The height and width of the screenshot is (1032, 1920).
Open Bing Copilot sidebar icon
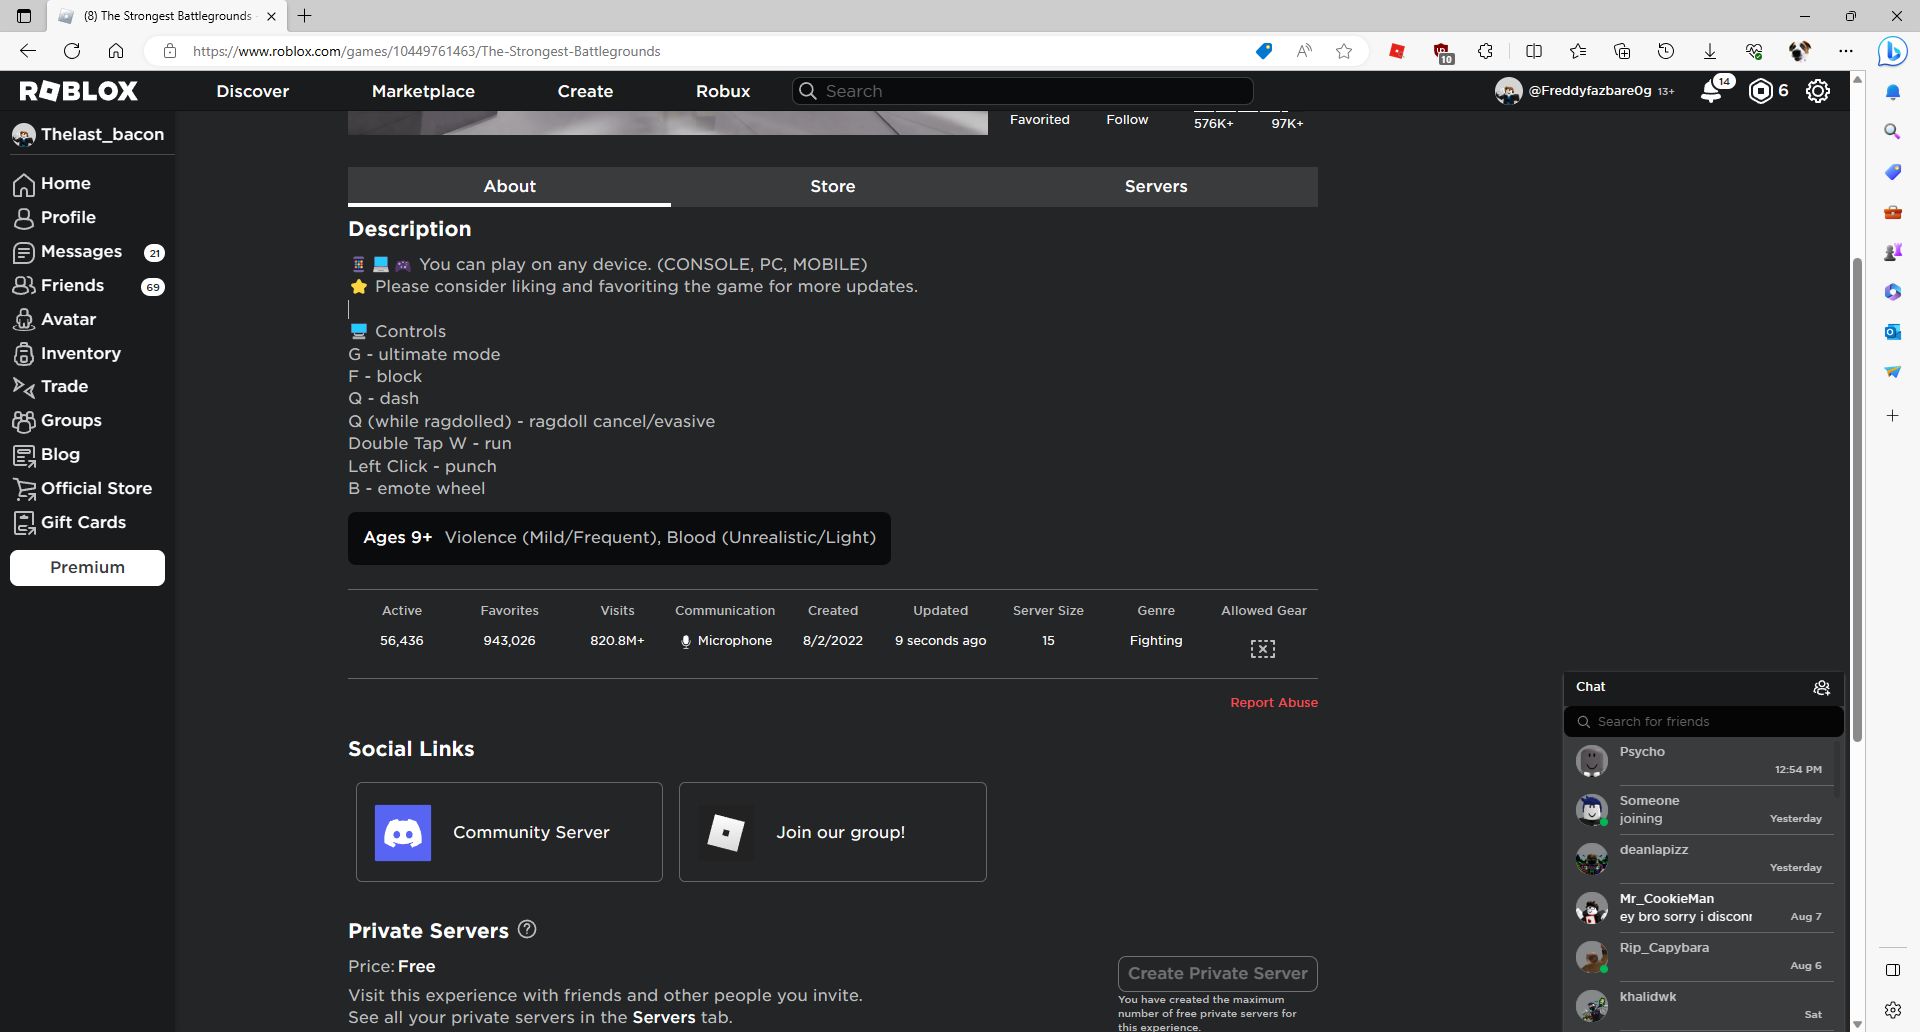click(1892, 51)
